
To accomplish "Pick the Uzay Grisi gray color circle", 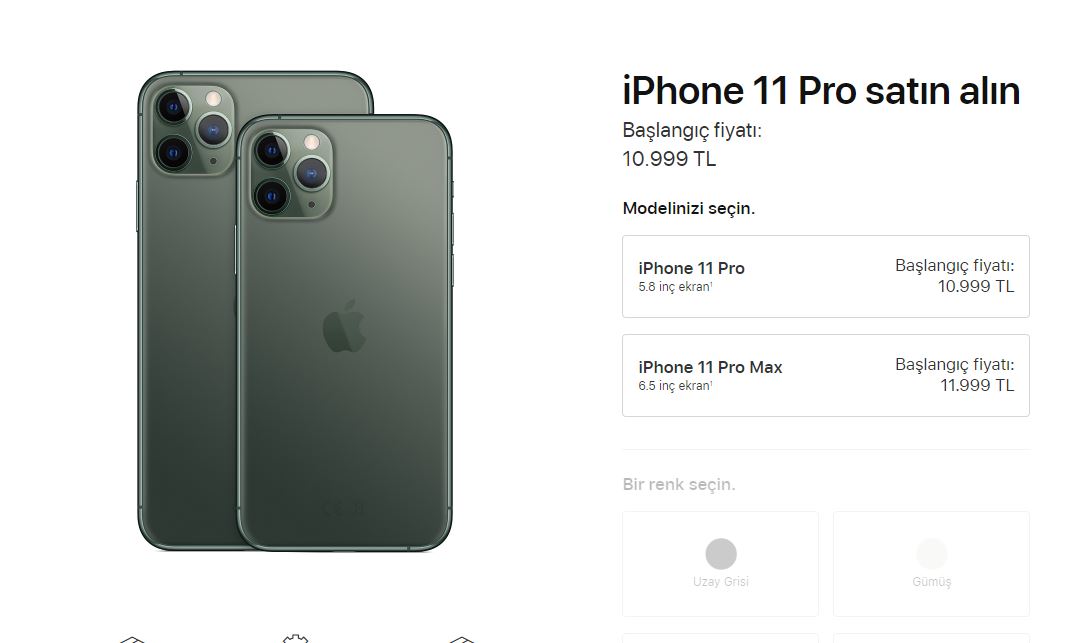I will [x=721, y=554].
